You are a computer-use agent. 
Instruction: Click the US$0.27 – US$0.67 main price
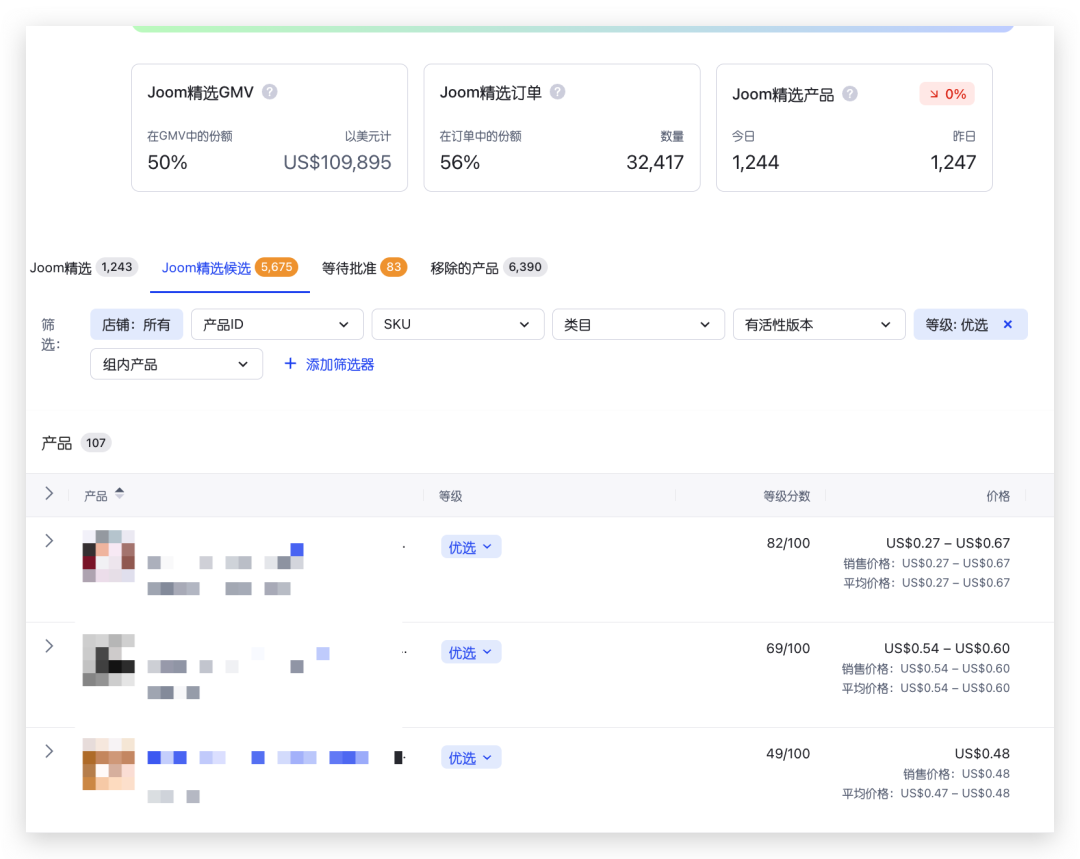pyautogui.click(x=948, y=543)
